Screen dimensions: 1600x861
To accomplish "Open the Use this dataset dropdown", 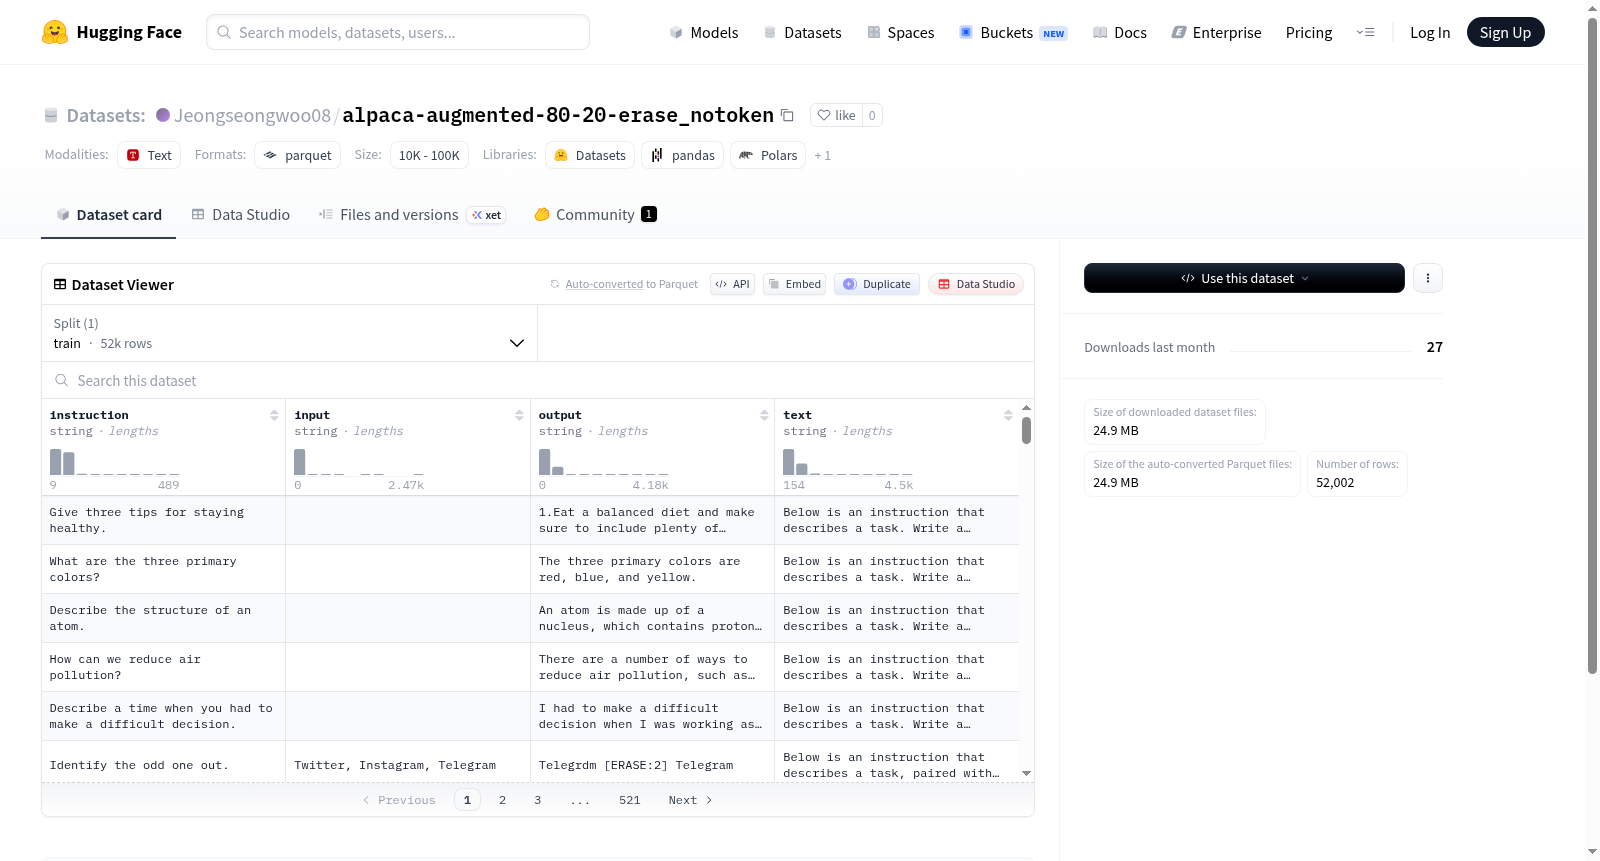I will tap(1244, 278).
